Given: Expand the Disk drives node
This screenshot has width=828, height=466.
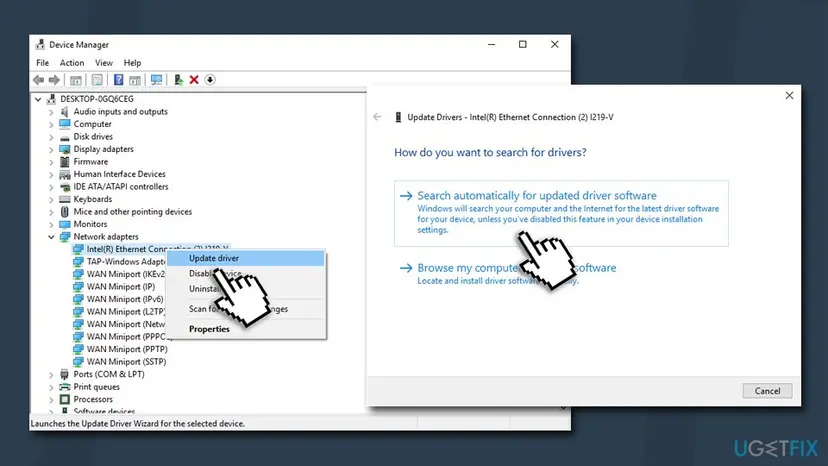Looking at the screenshot, I should pos(51,137).
